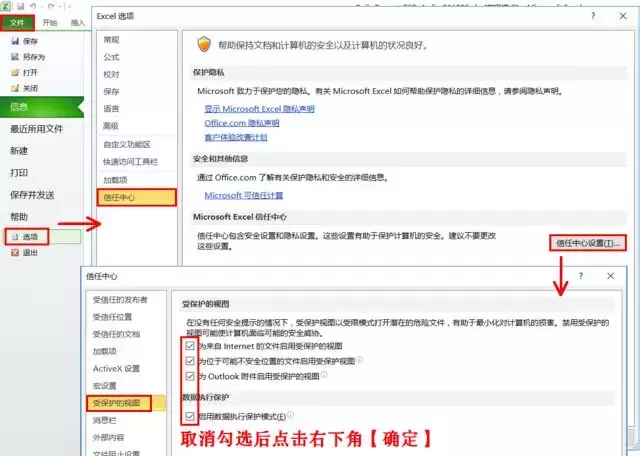The height and width of the screenshot is (456, 640).
Task: Open the 显示 Microsoft Excel 隐私声明 link
Action: click(x=259, y=109)
